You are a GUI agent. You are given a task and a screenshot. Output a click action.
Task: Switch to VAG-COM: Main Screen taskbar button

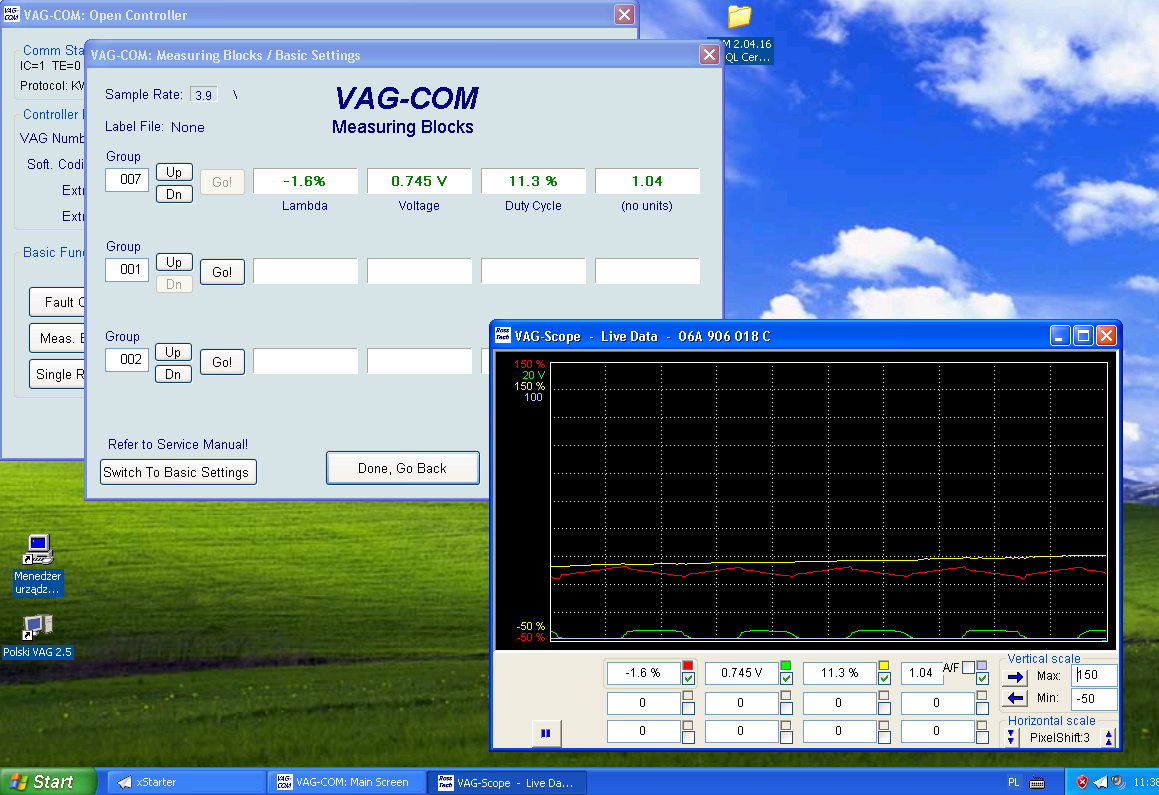[x=347, y=782]
